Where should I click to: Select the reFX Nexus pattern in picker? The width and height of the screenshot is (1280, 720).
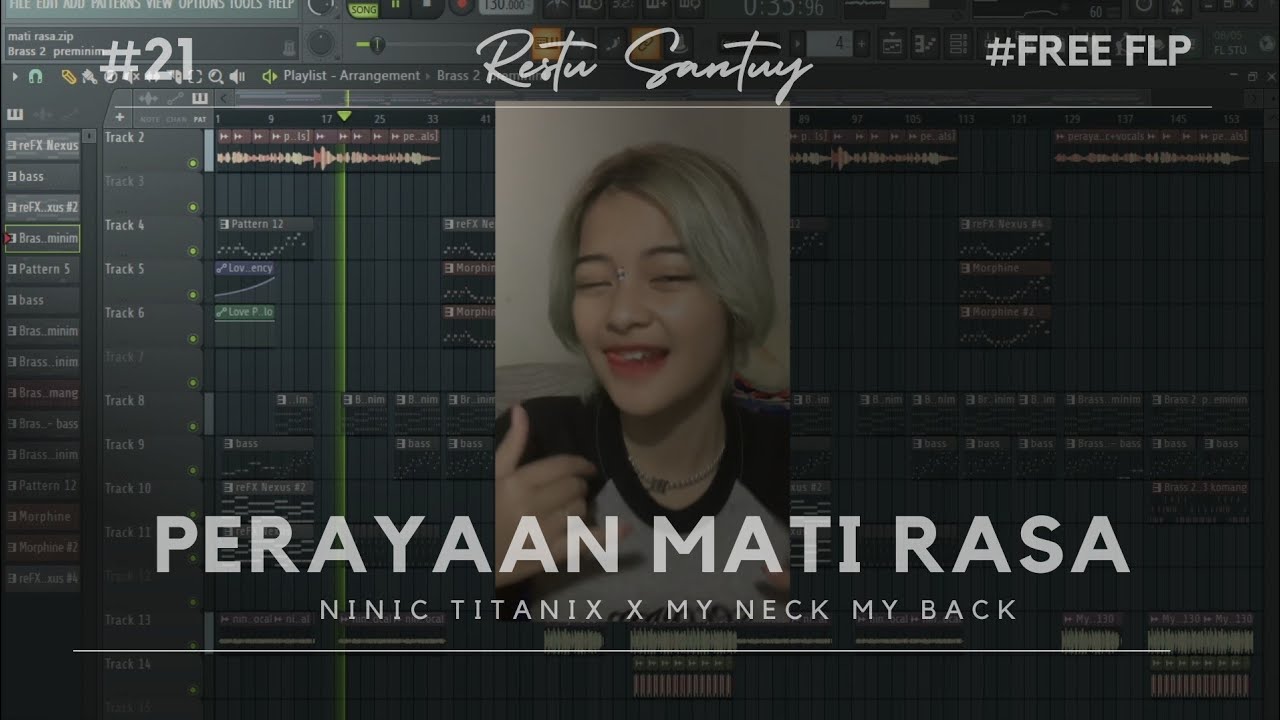(x=42, y=145)
